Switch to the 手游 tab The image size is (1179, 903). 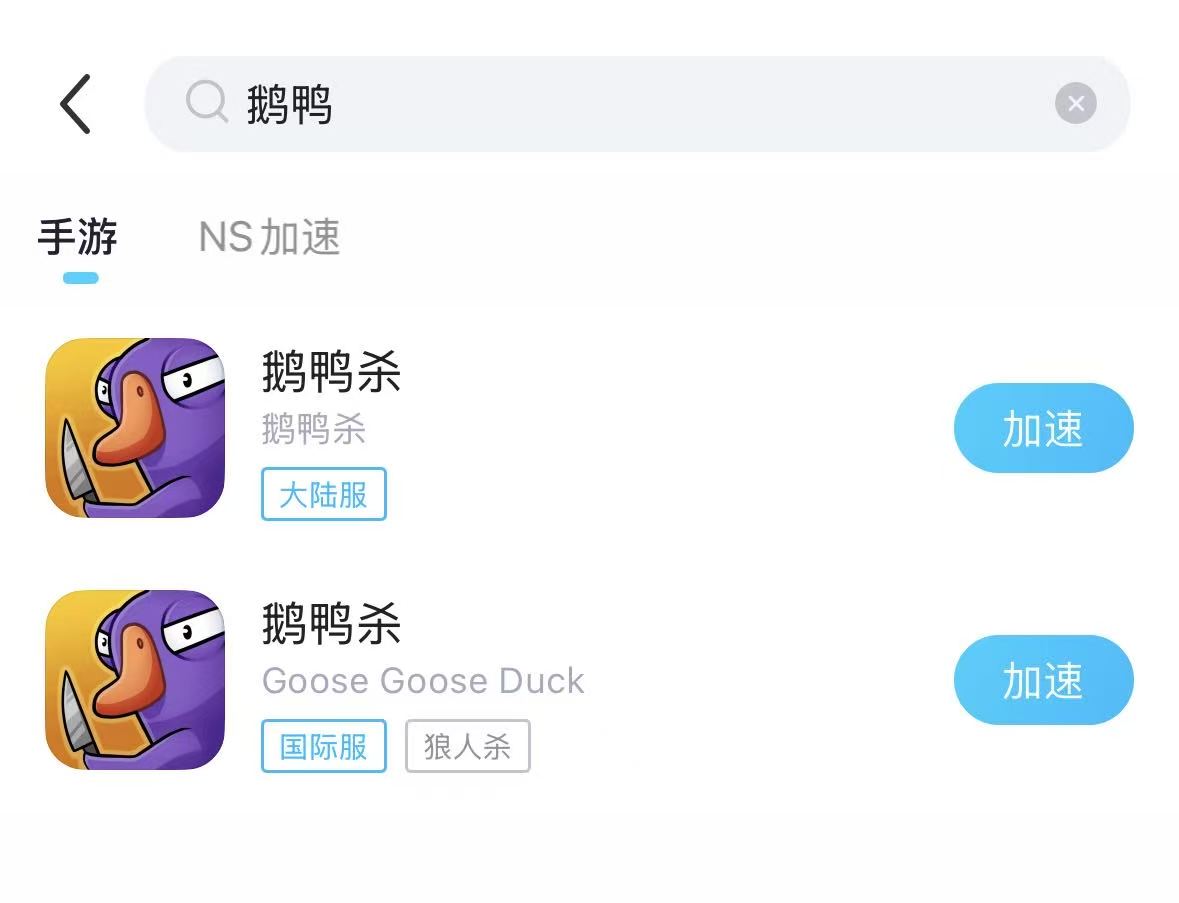point(78,237)
